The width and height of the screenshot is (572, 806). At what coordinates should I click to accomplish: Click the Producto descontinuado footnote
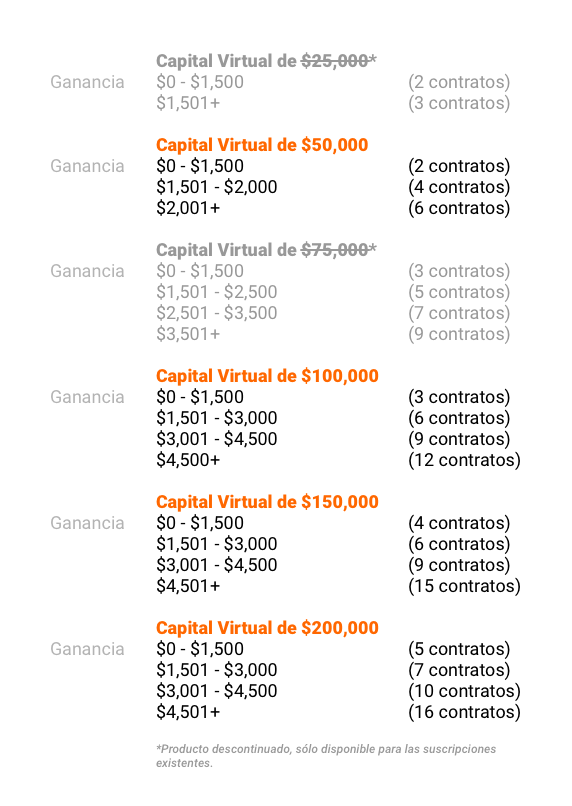tap(326, 756)
